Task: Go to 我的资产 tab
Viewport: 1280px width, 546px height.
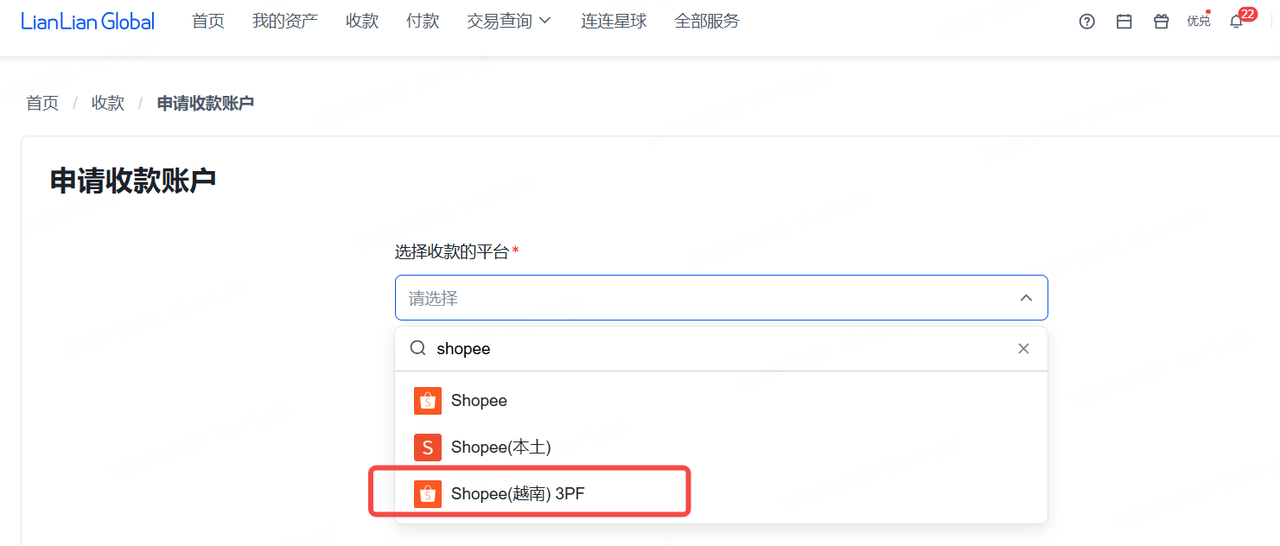Action: (x=285, y=21)
